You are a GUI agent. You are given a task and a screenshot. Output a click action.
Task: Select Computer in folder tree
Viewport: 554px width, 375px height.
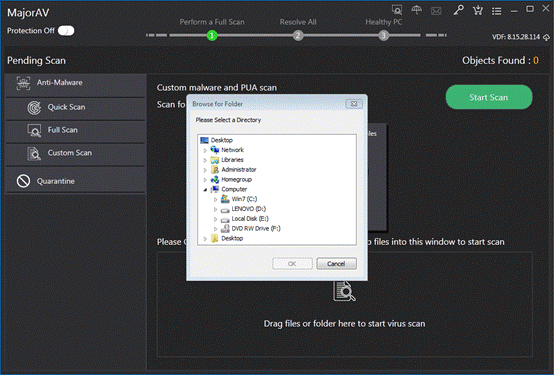click(x=234, y=189)
